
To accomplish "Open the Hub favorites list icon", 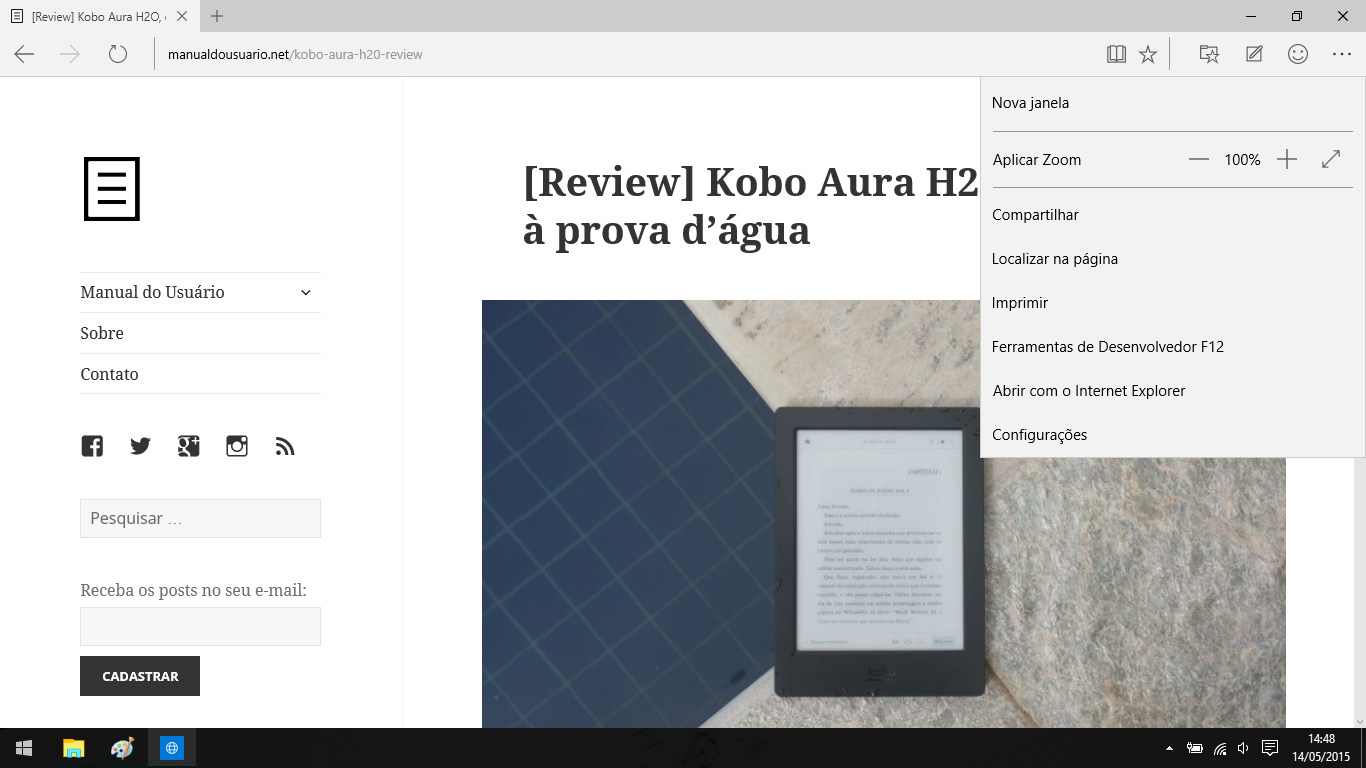I will pyautogui.click(x=1209, y=54).
